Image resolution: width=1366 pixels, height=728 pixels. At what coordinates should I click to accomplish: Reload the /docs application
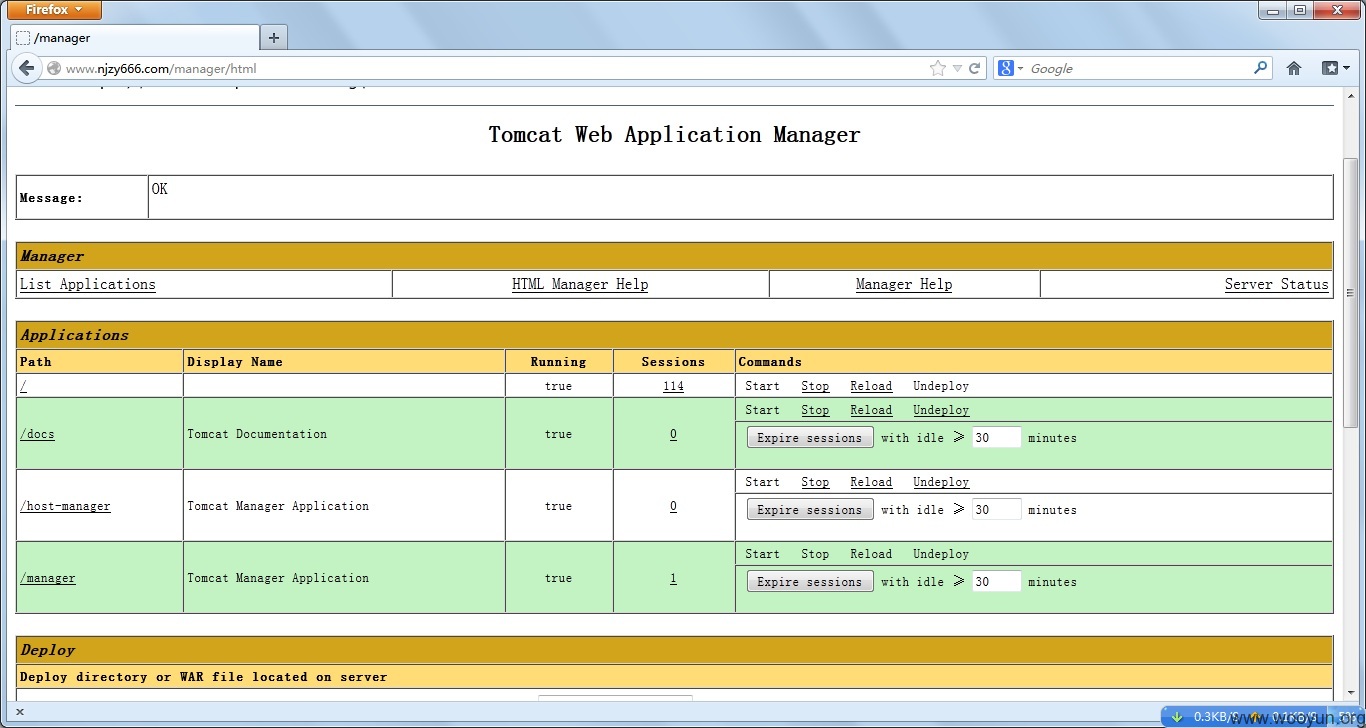(x=871, y=410)
